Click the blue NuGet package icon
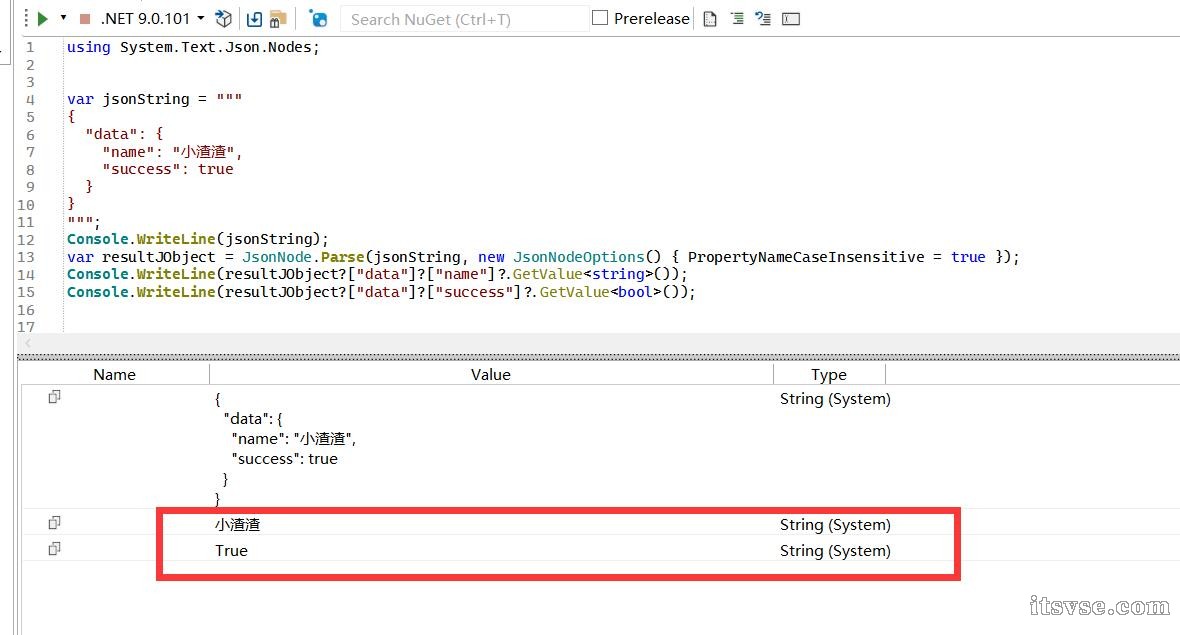The width and height of the screenshot is (1180, 635). tap(318, 19)
